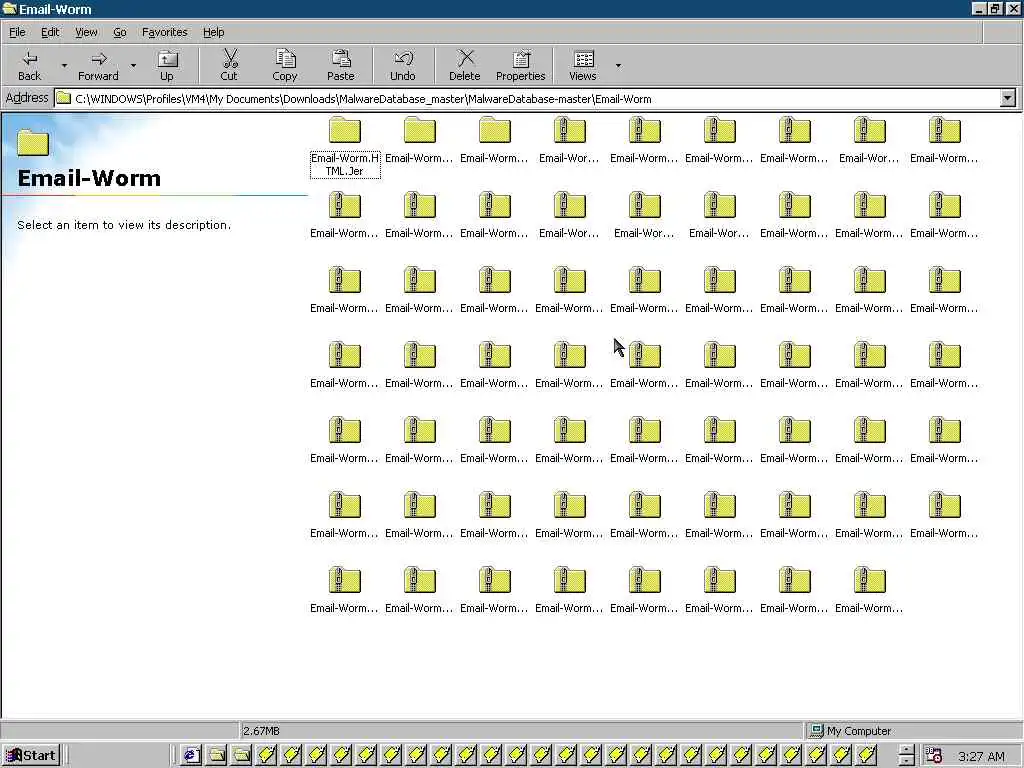Click the Views toolbar button
The width and height of the screenshot is (1024, 768).
pyautogui.click(x=583, y=65)
